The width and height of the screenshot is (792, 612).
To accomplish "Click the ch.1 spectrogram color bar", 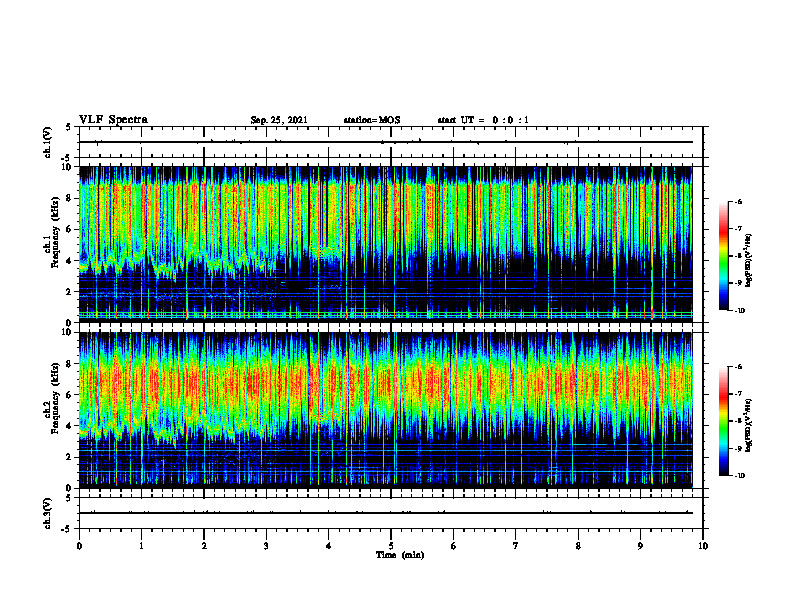I will (723, 256).
